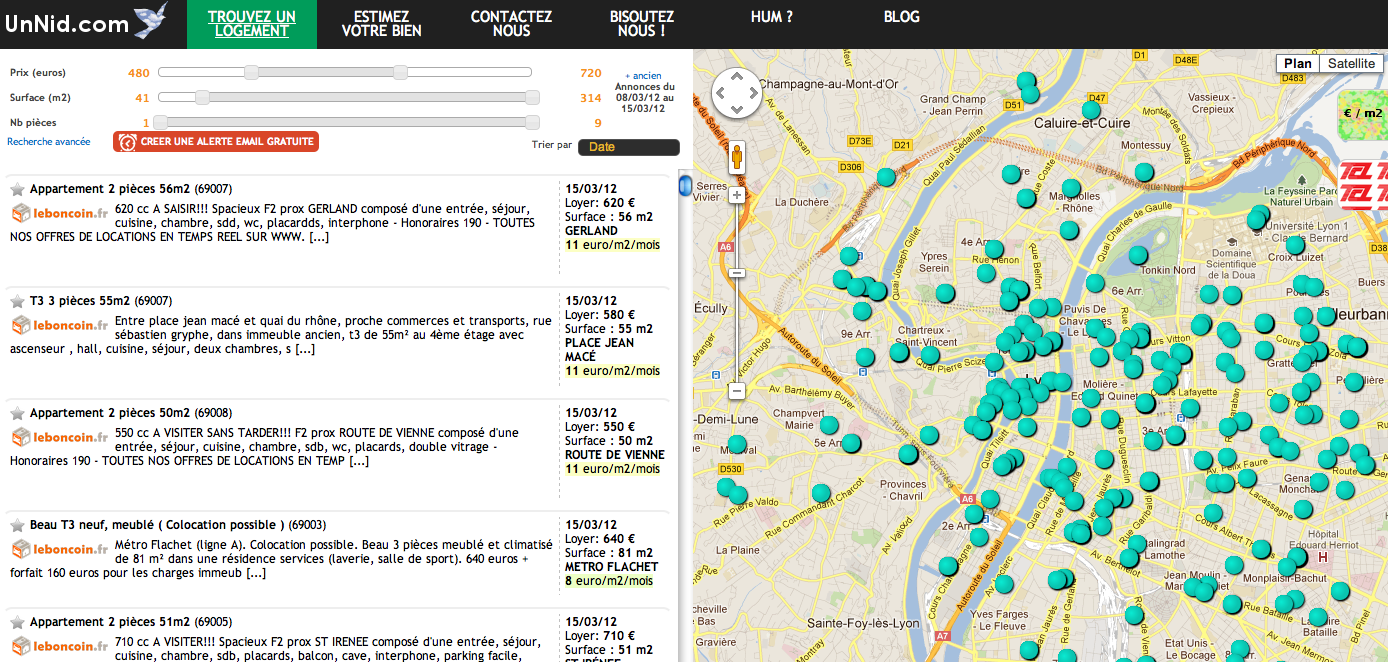The width and height of the screenshot is (1388, 662).
Task: Click the Prix minimum slider handle
Action: 252,72
